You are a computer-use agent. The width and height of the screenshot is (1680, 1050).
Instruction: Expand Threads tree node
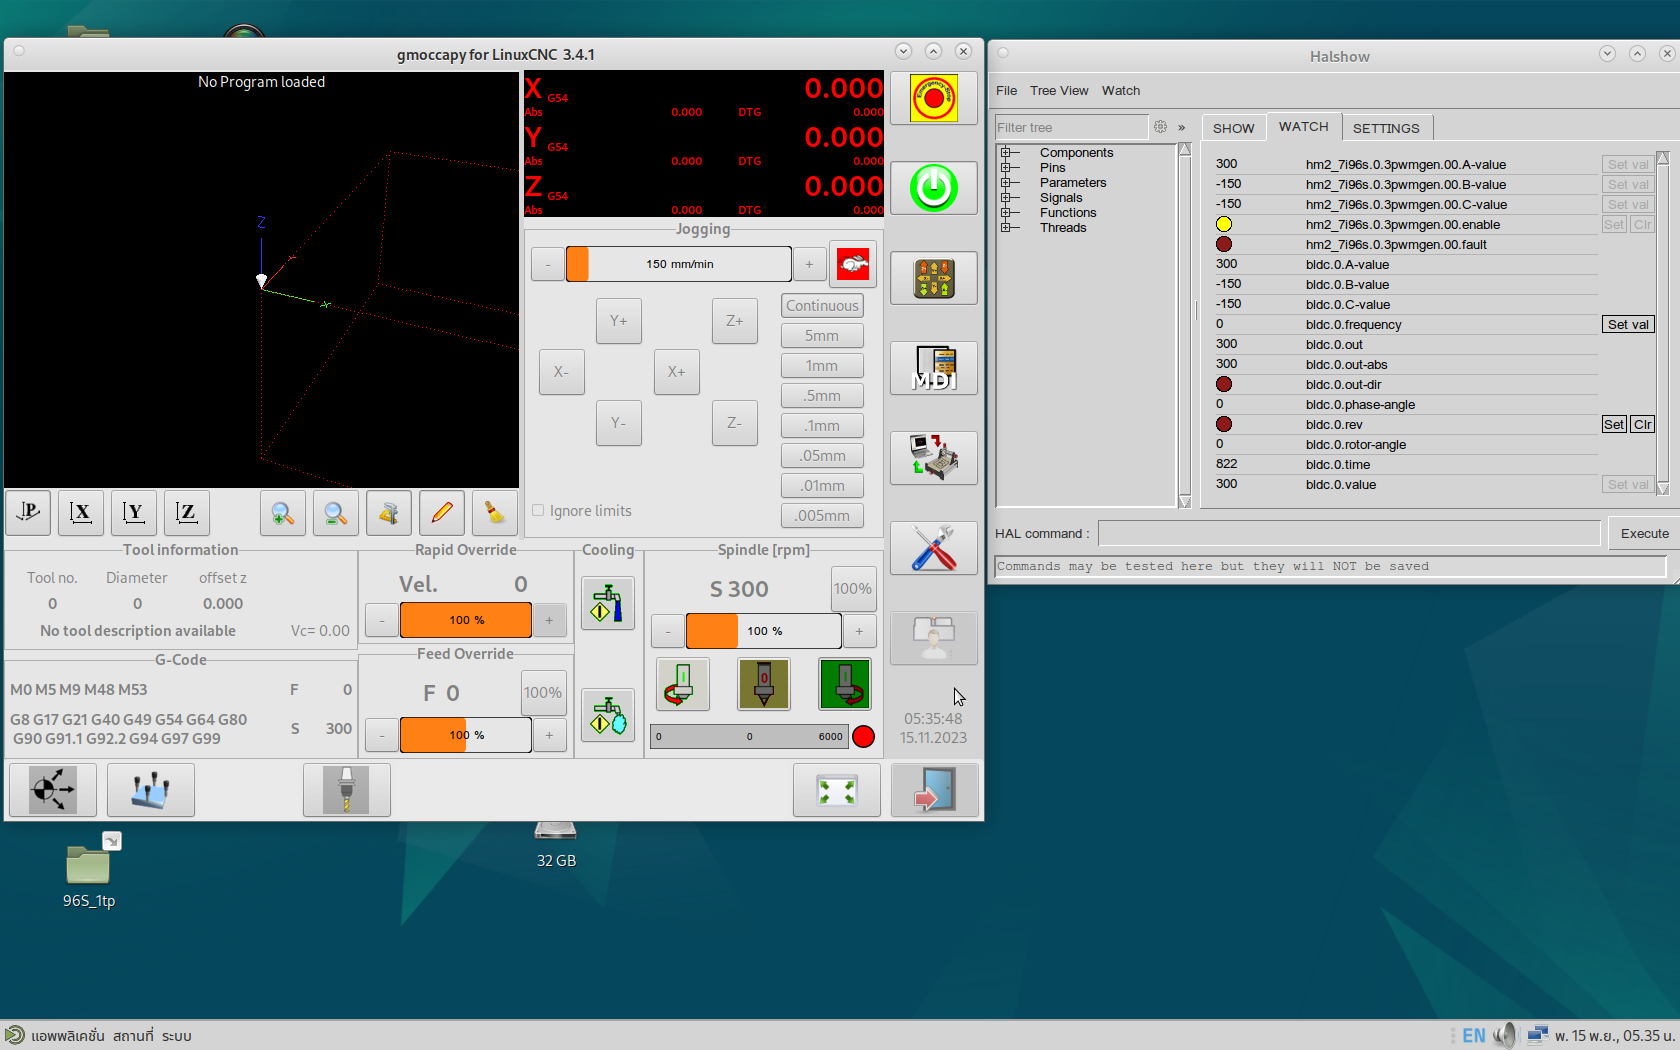coord(1005,227)
